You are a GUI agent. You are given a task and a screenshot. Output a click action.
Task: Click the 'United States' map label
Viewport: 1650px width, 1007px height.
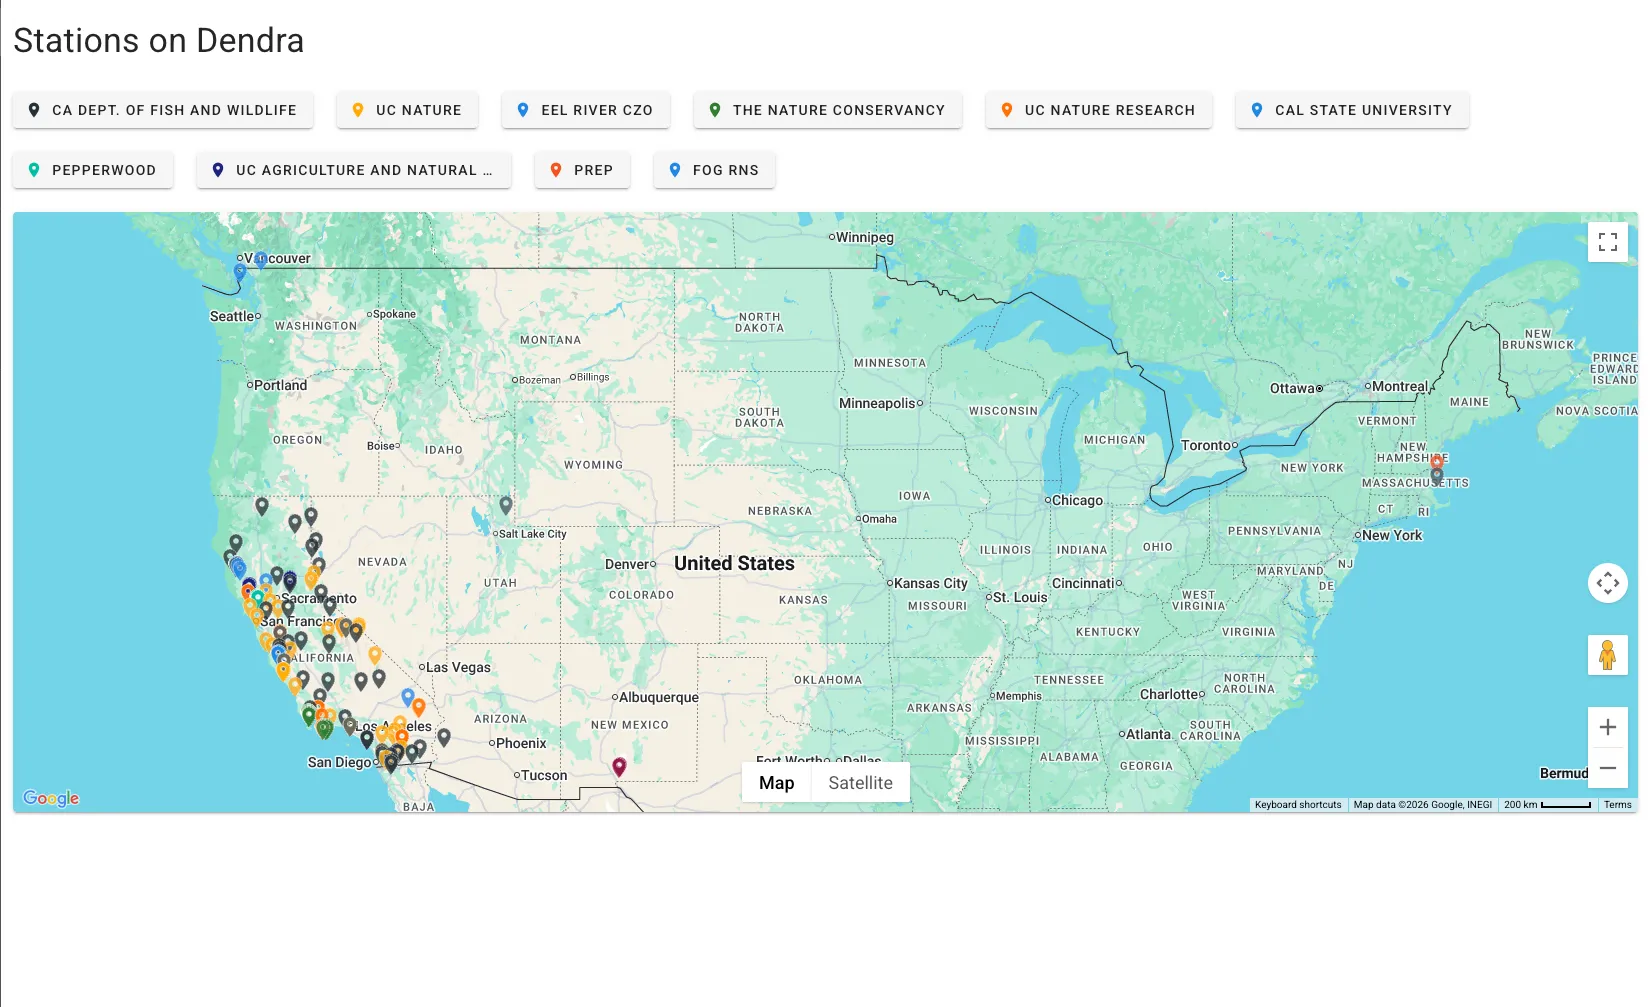[x=734, y=564]
